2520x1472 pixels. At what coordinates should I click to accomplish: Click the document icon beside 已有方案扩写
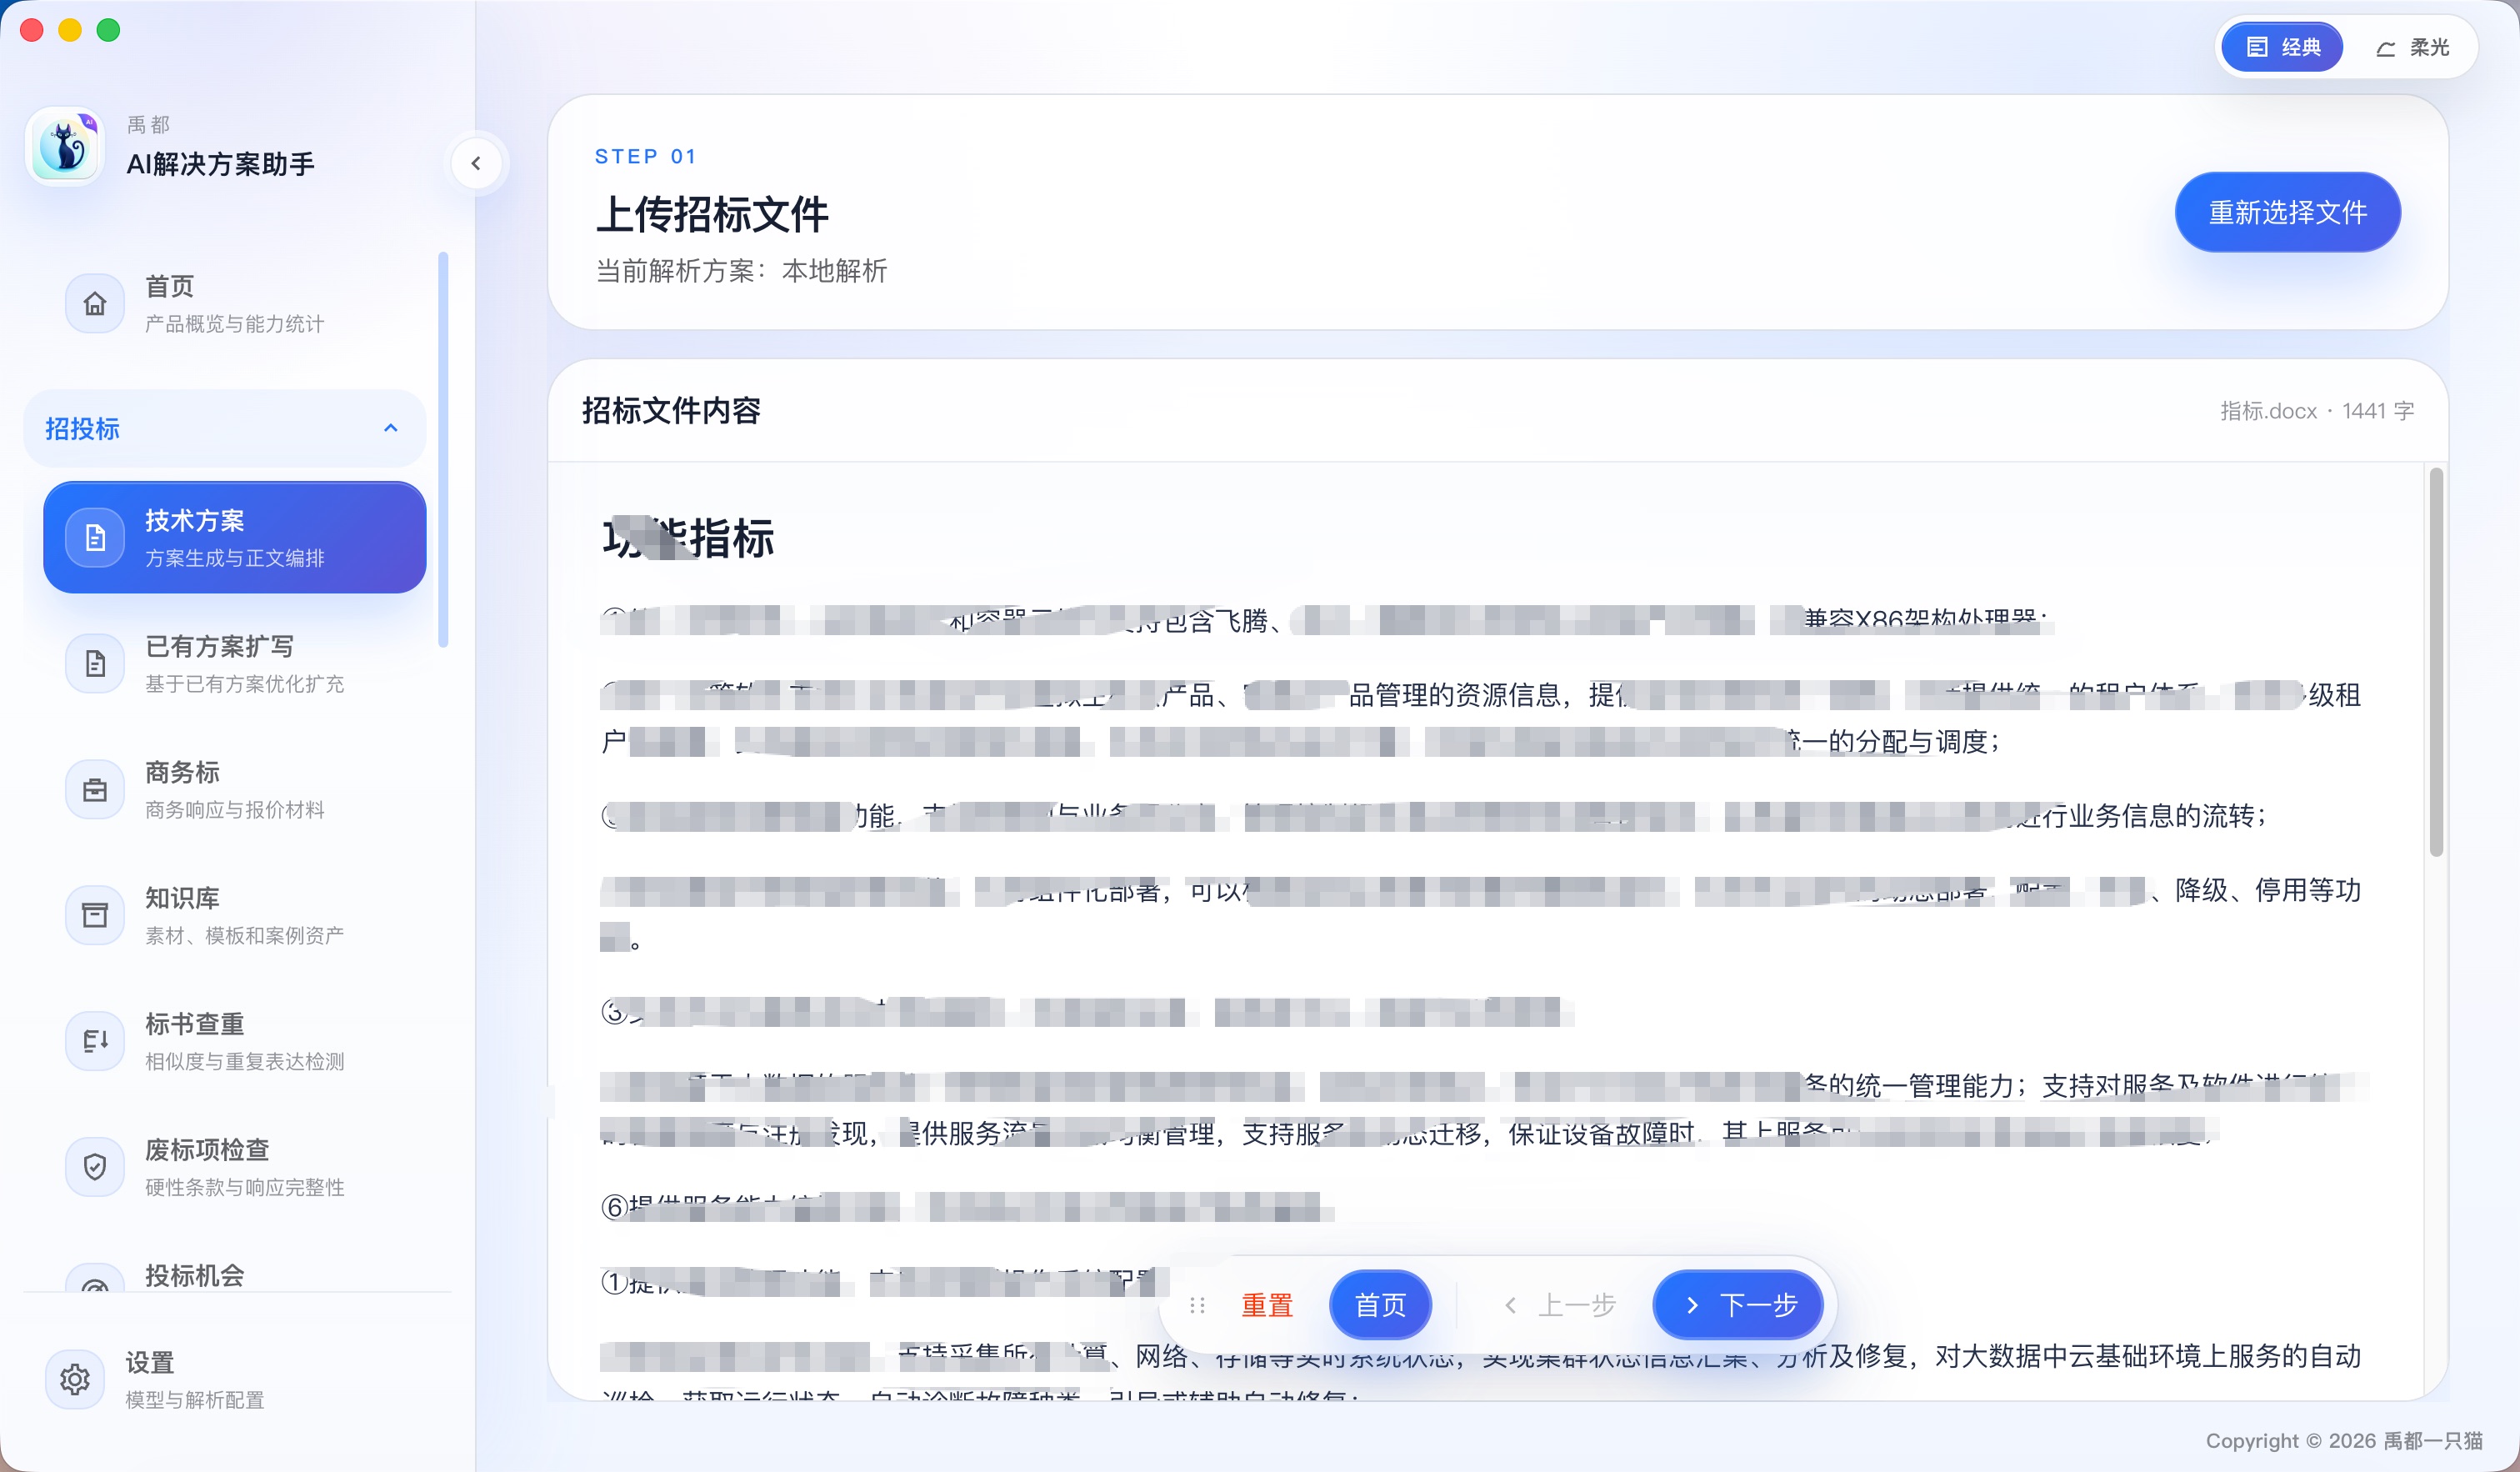point(95,664)
